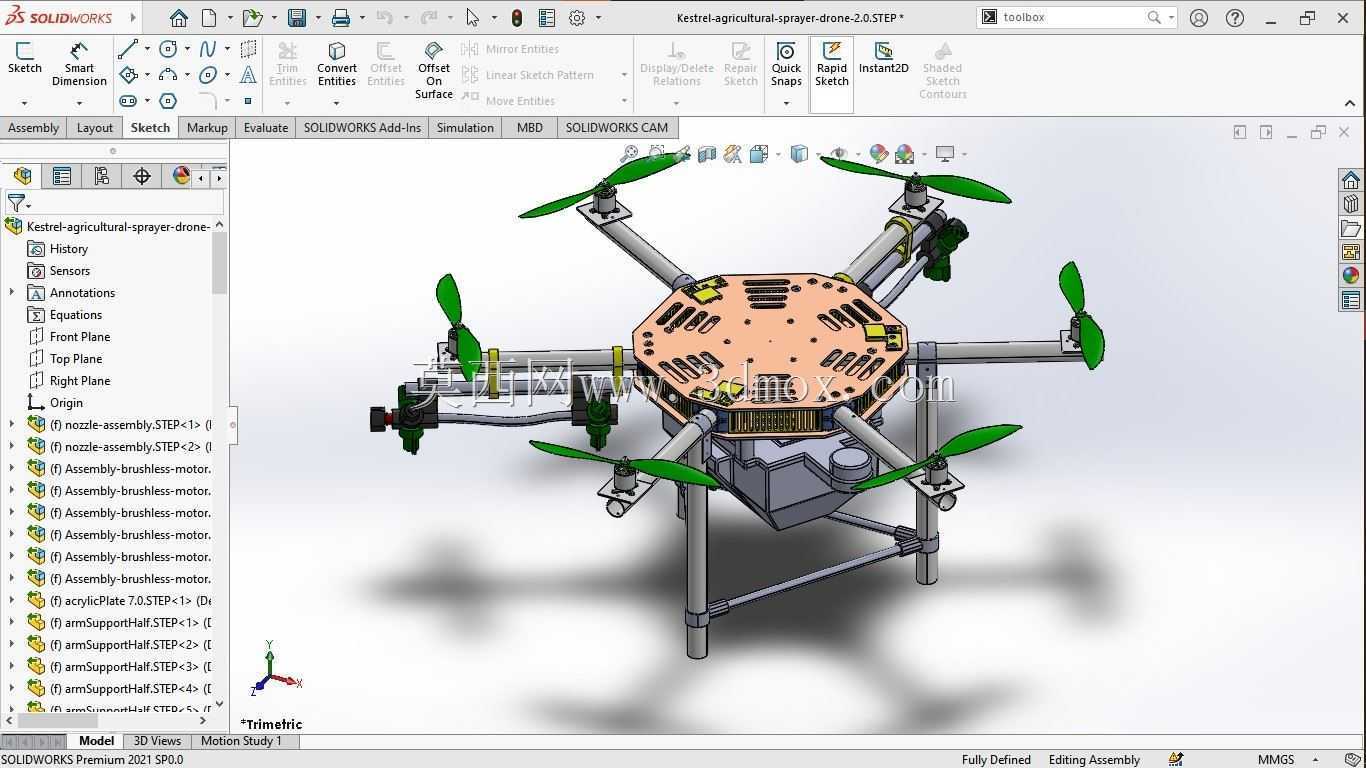Switch to the Evaluate tab

click(x=266, y=128)
